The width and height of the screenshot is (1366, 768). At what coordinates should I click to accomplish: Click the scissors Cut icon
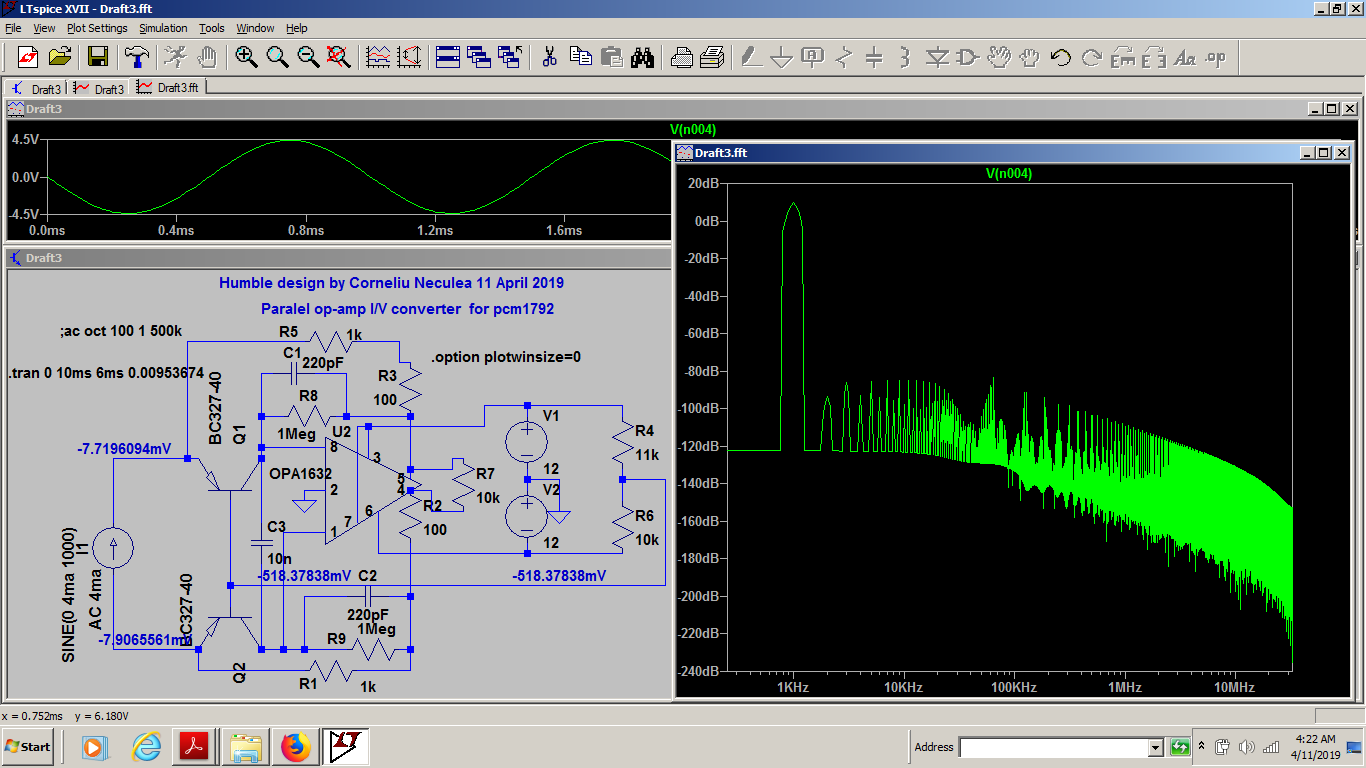548,57
